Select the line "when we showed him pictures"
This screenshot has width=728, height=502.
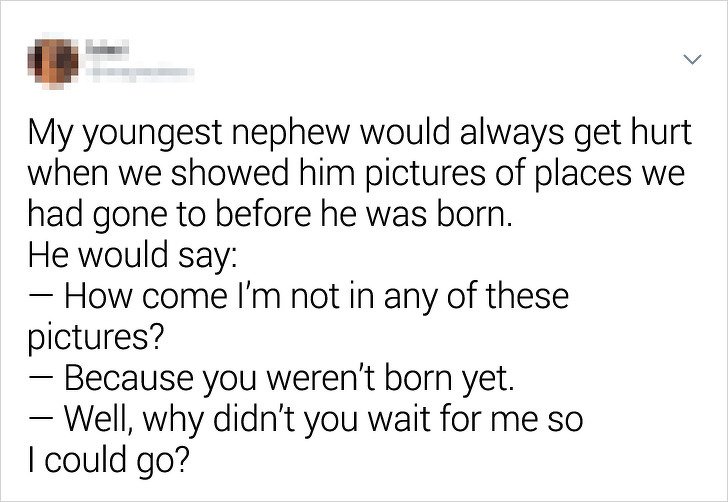coord(356,173)
